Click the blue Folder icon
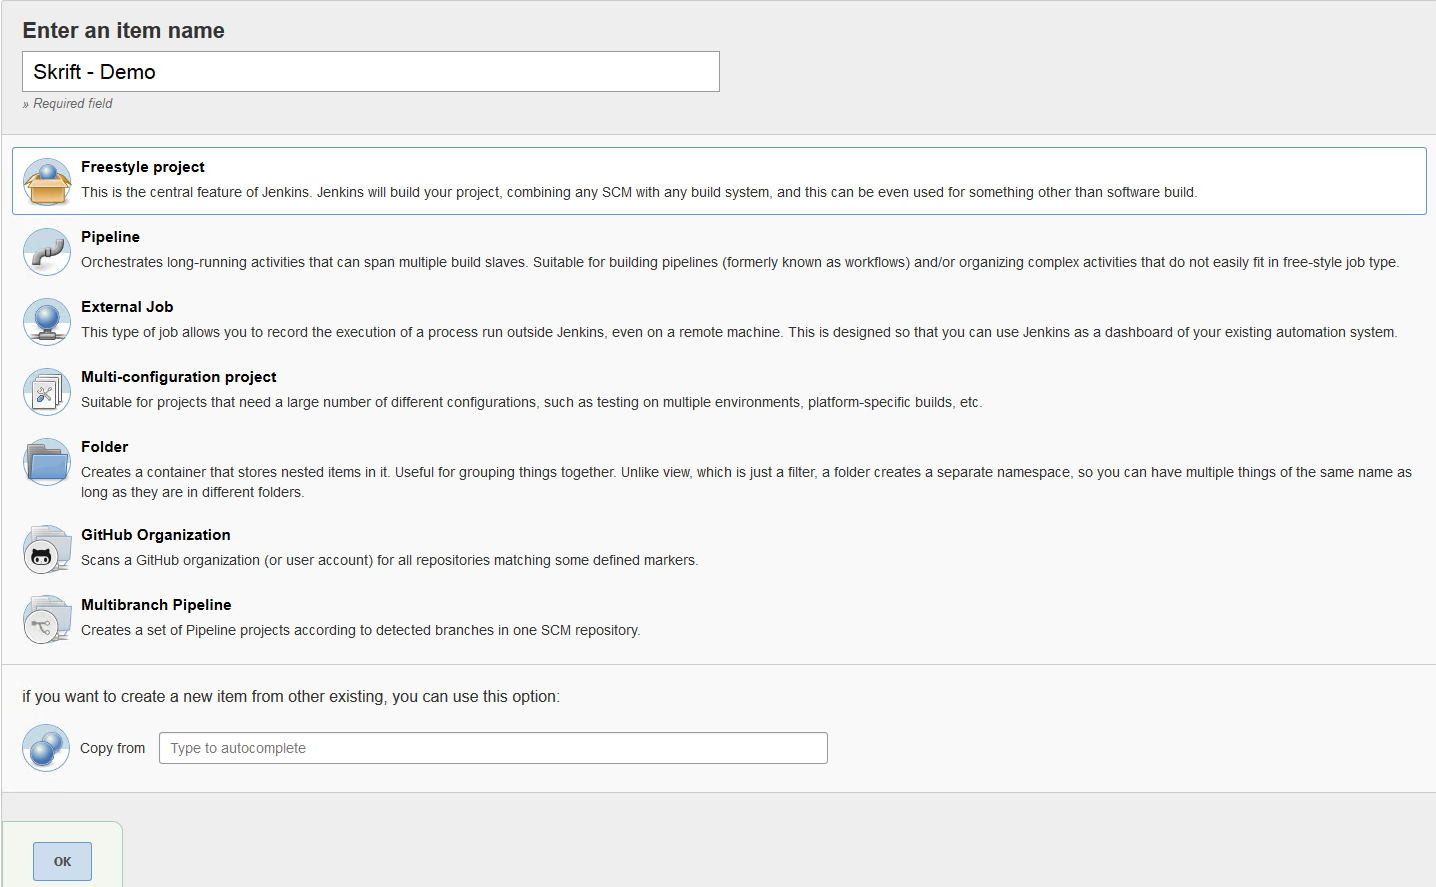1436x887 pixels. click(47, 462)
